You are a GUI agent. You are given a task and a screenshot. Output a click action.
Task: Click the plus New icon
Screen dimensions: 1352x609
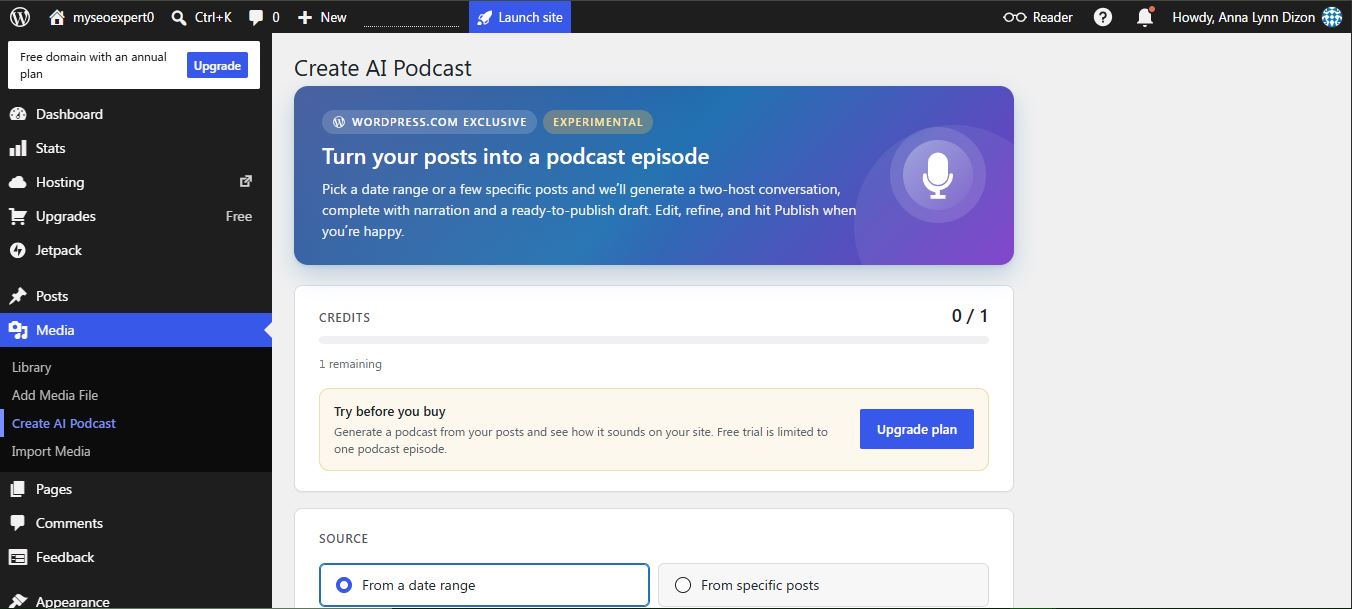click(x=305, y=17)
